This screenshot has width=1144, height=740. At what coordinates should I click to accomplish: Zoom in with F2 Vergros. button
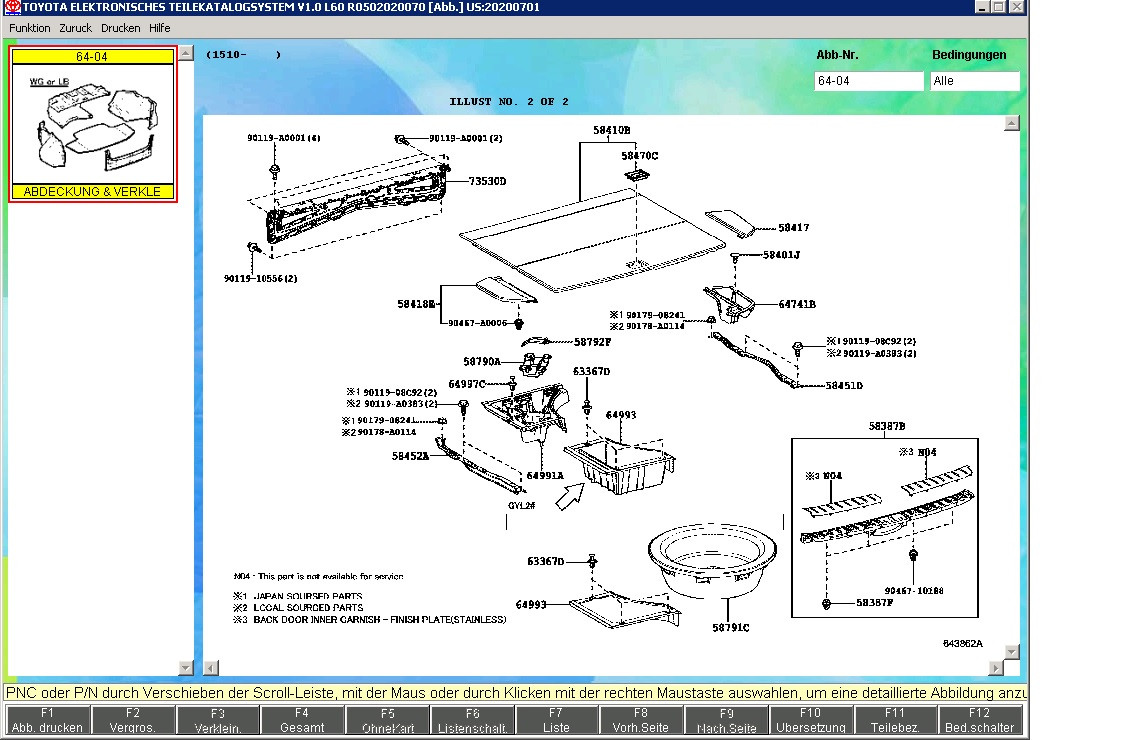[x=133, y=720]
